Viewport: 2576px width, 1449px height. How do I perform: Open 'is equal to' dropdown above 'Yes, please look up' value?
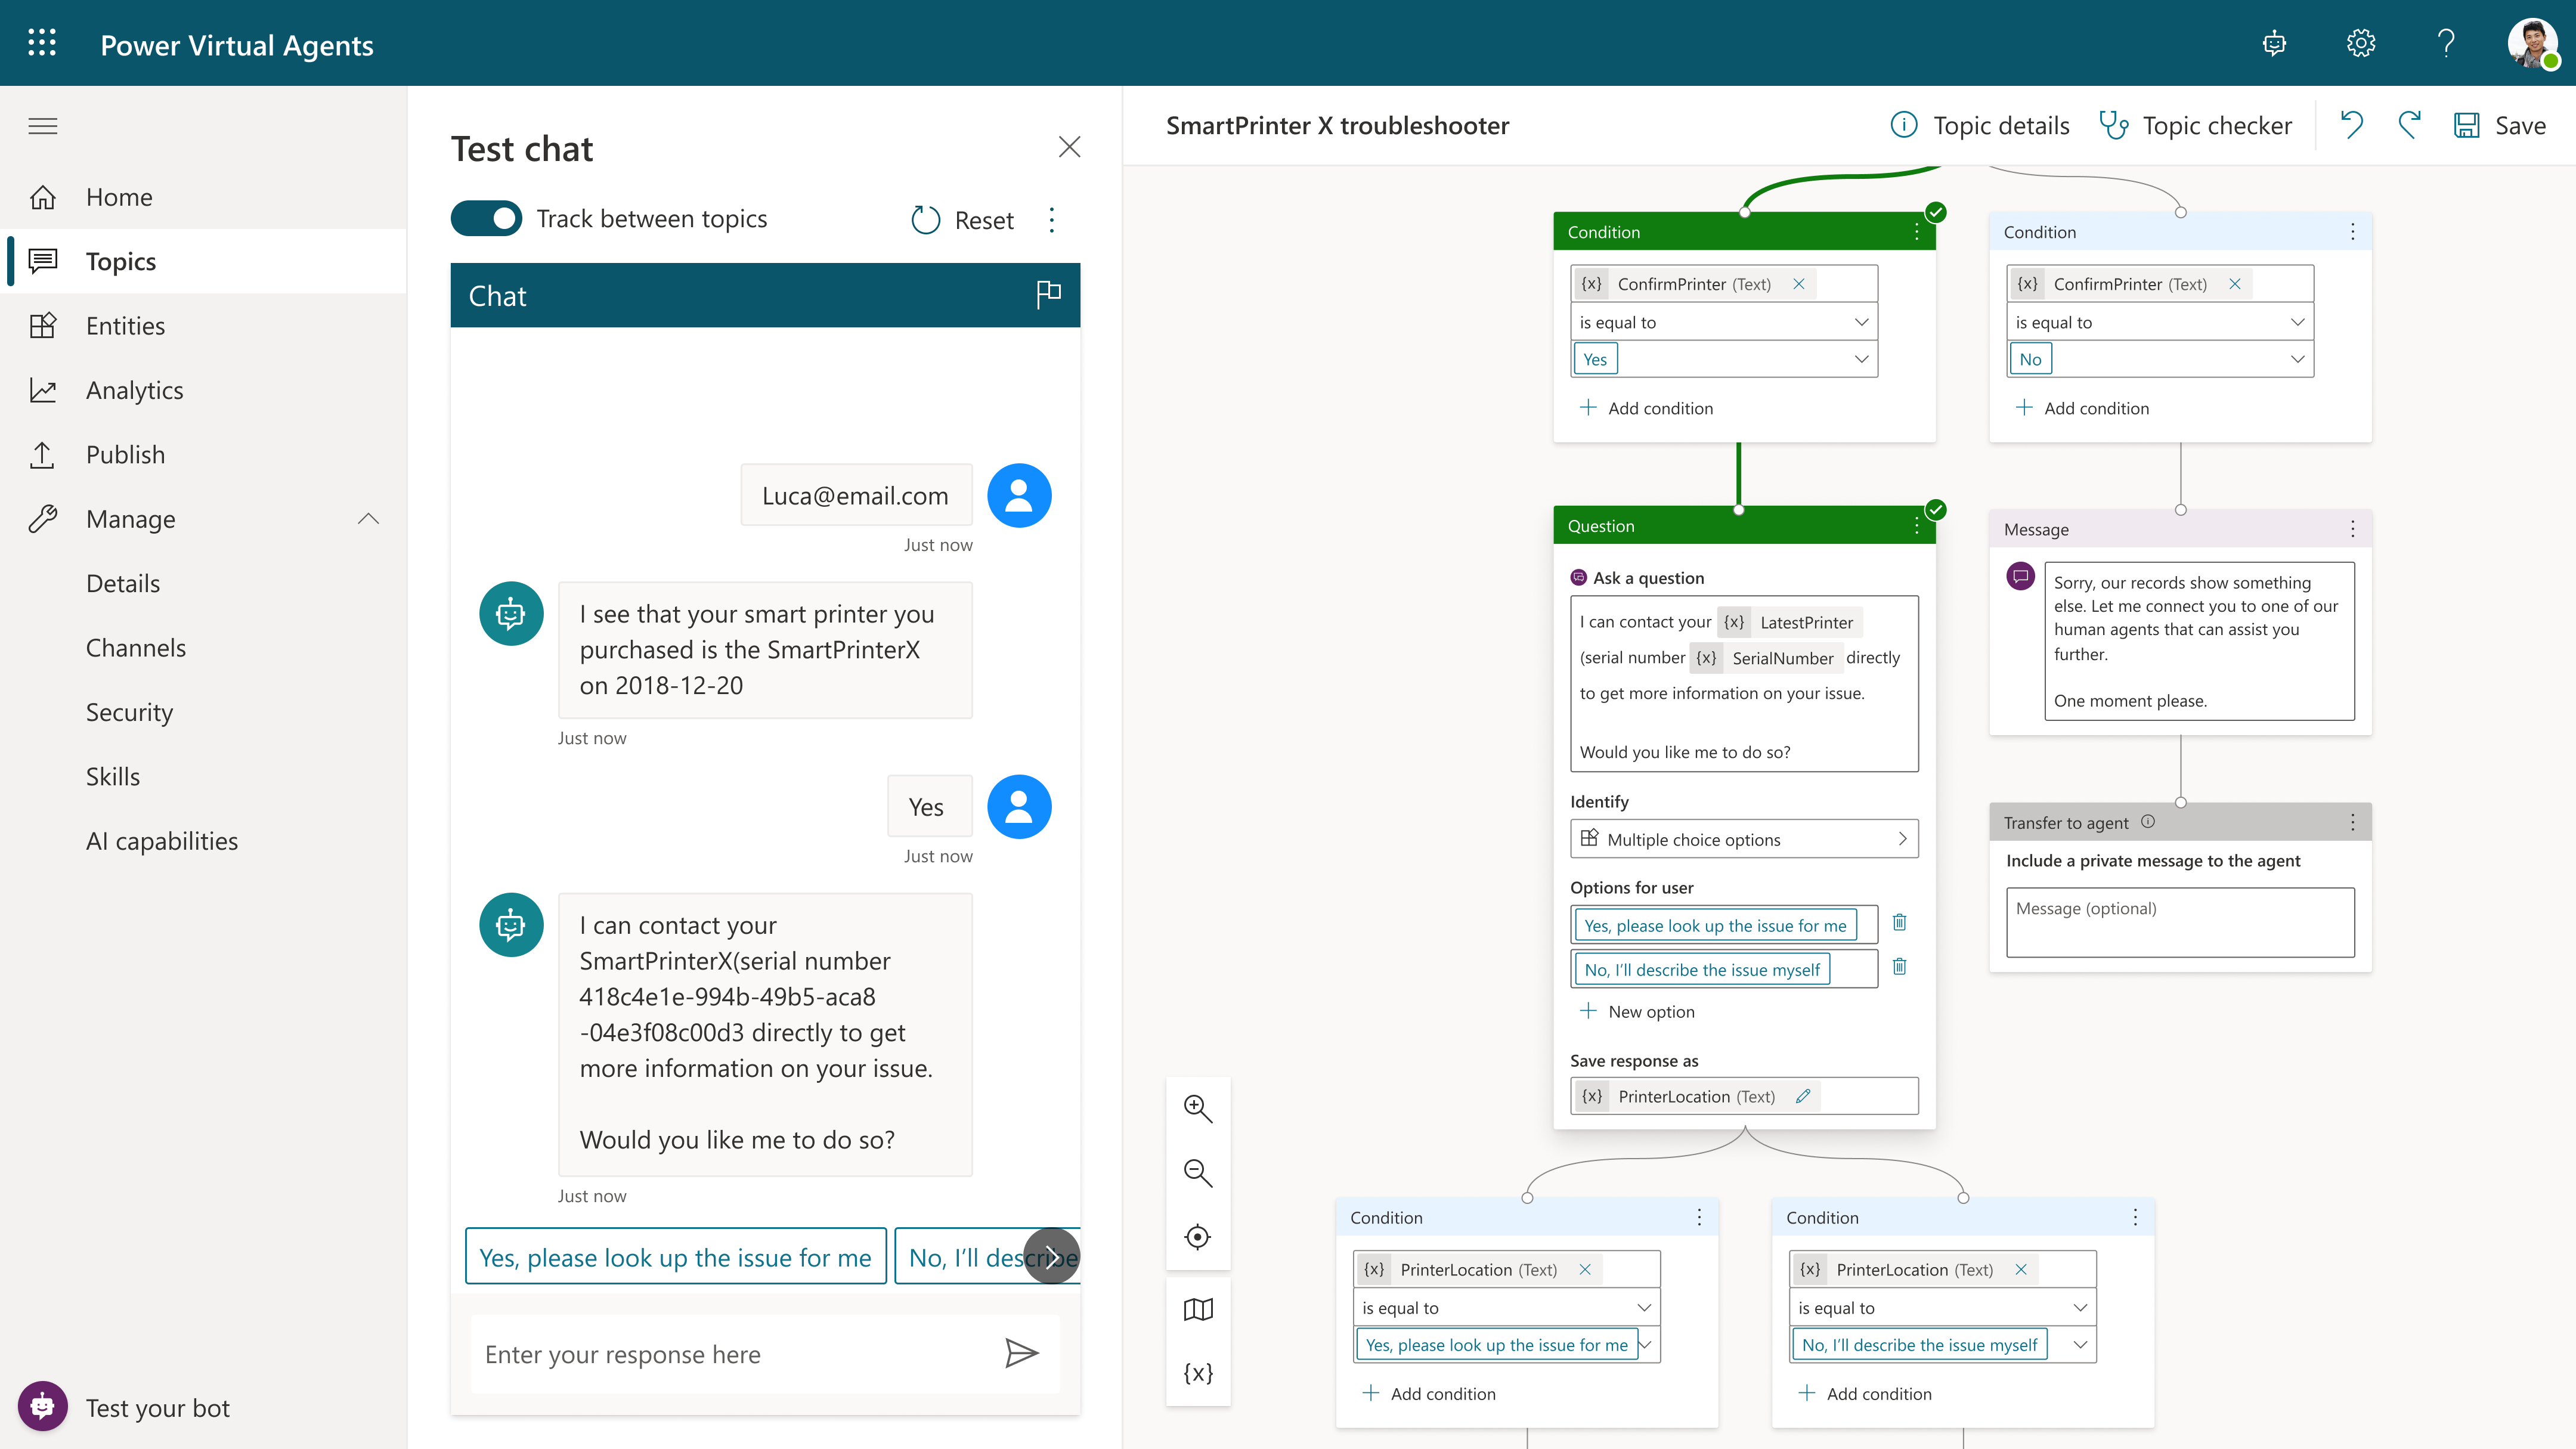(1506, 1307)
